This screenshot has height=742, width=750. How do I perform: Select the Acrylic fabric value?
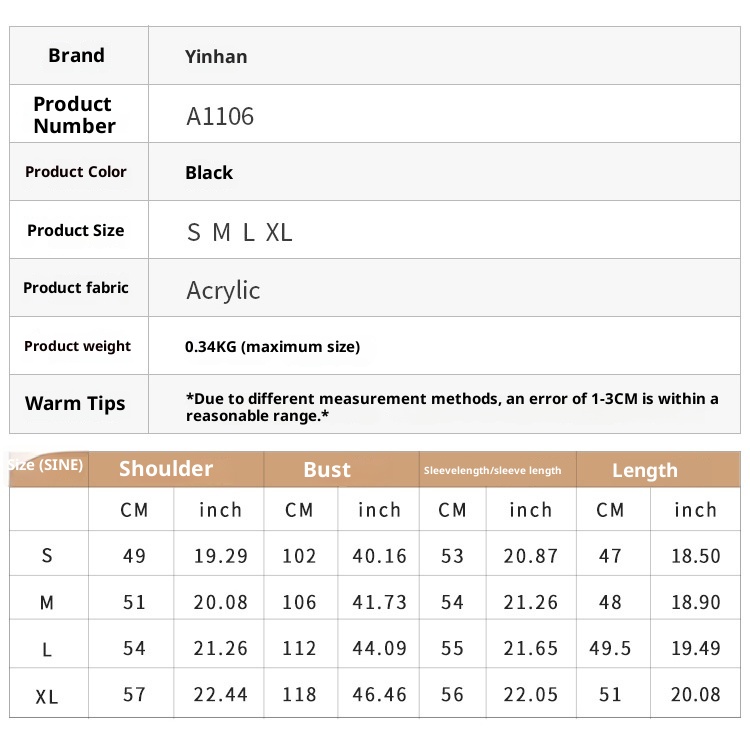pos(223,290)
